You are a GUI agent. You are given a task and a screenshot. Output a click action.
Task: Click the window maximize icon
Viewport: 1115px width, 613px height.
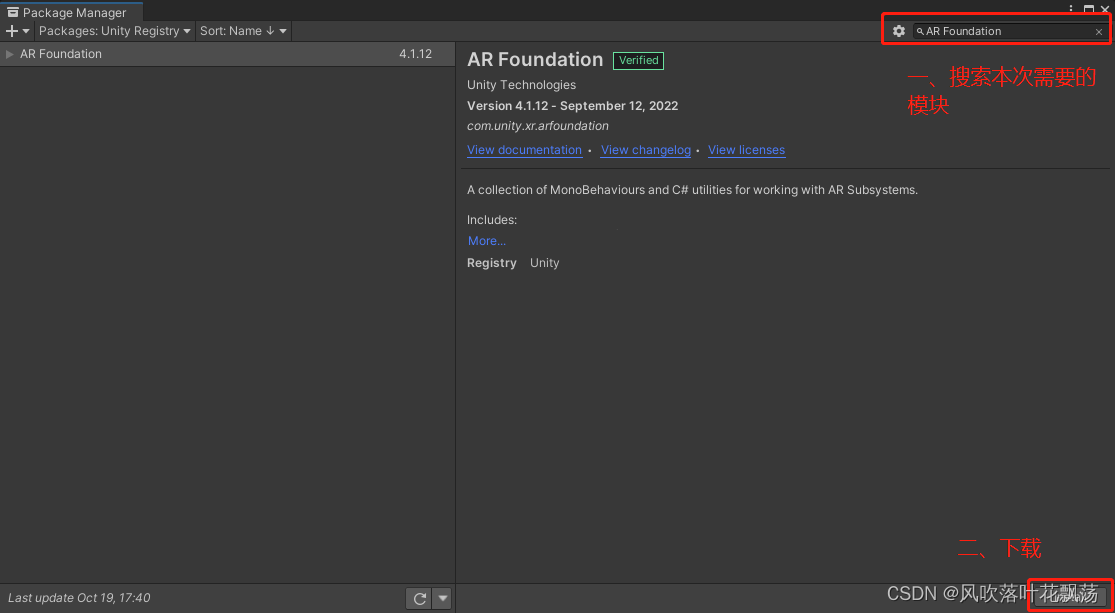point(1088,9)
